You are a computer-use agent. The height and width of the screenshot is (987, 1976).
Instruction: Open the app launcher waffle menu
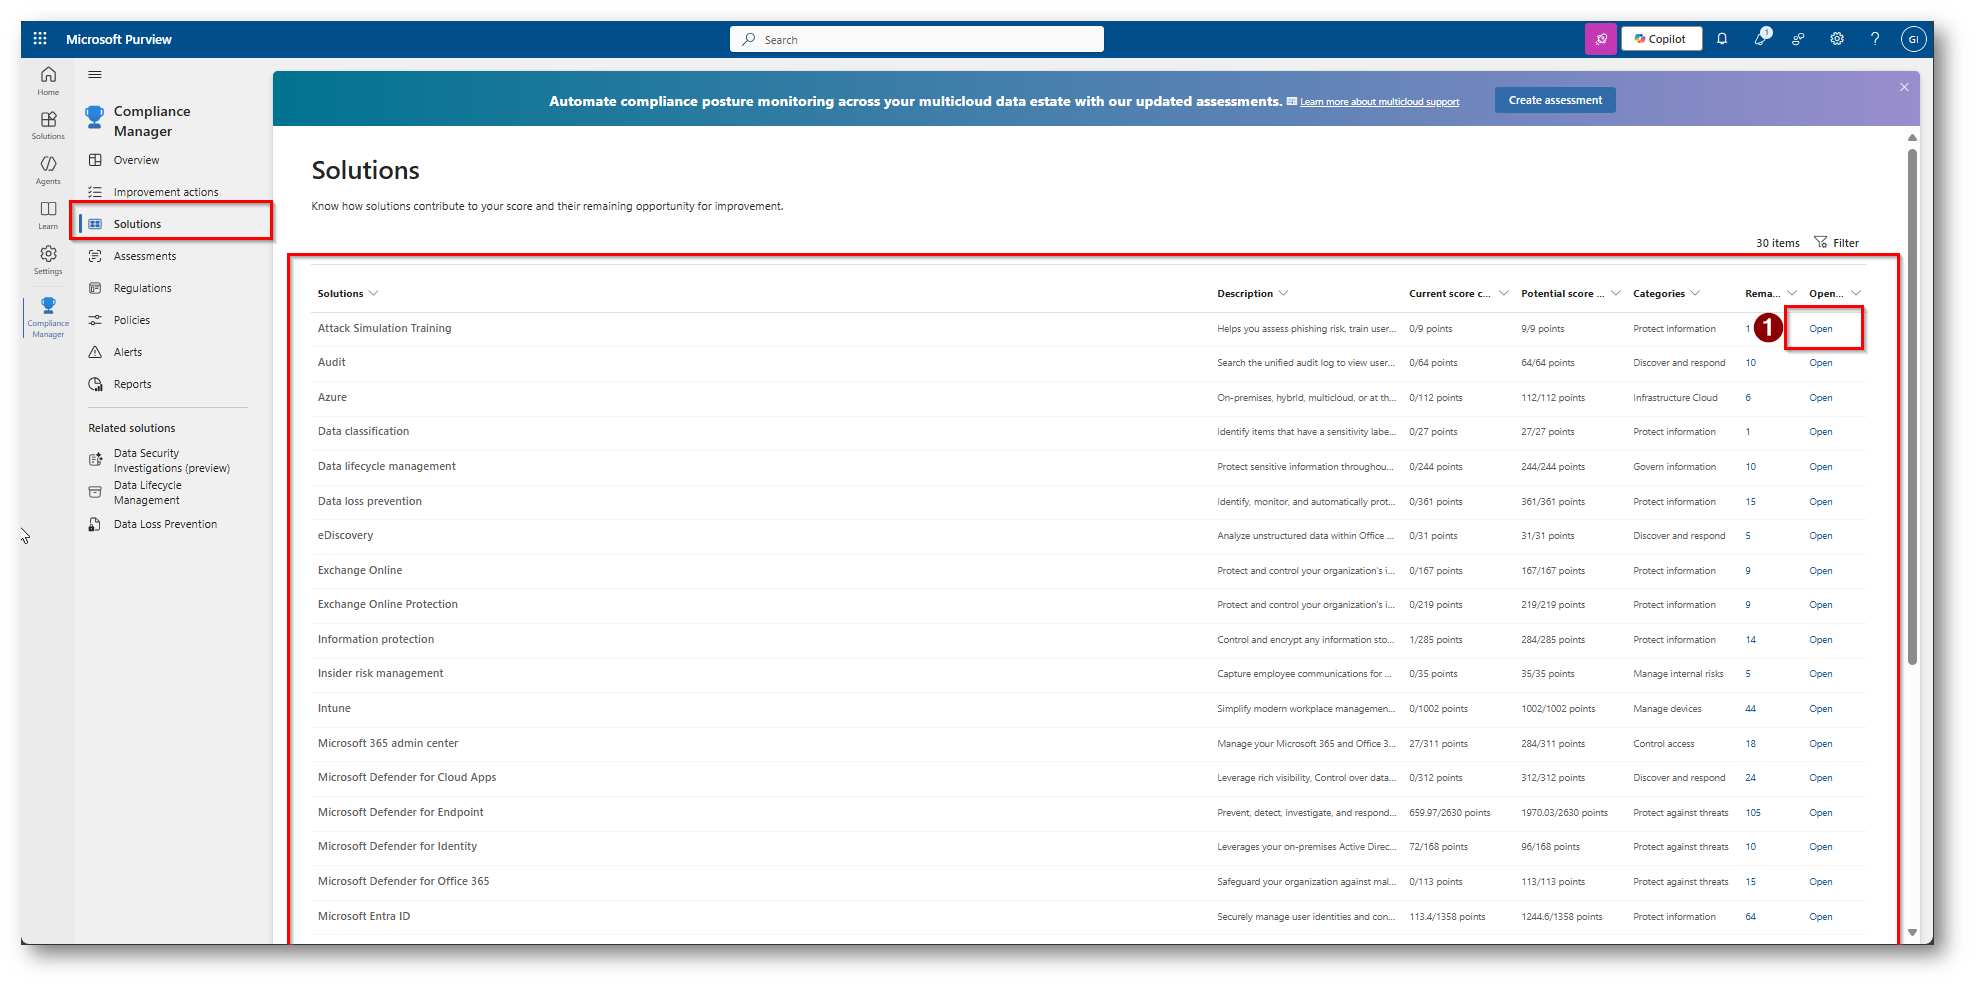[40, 39]
